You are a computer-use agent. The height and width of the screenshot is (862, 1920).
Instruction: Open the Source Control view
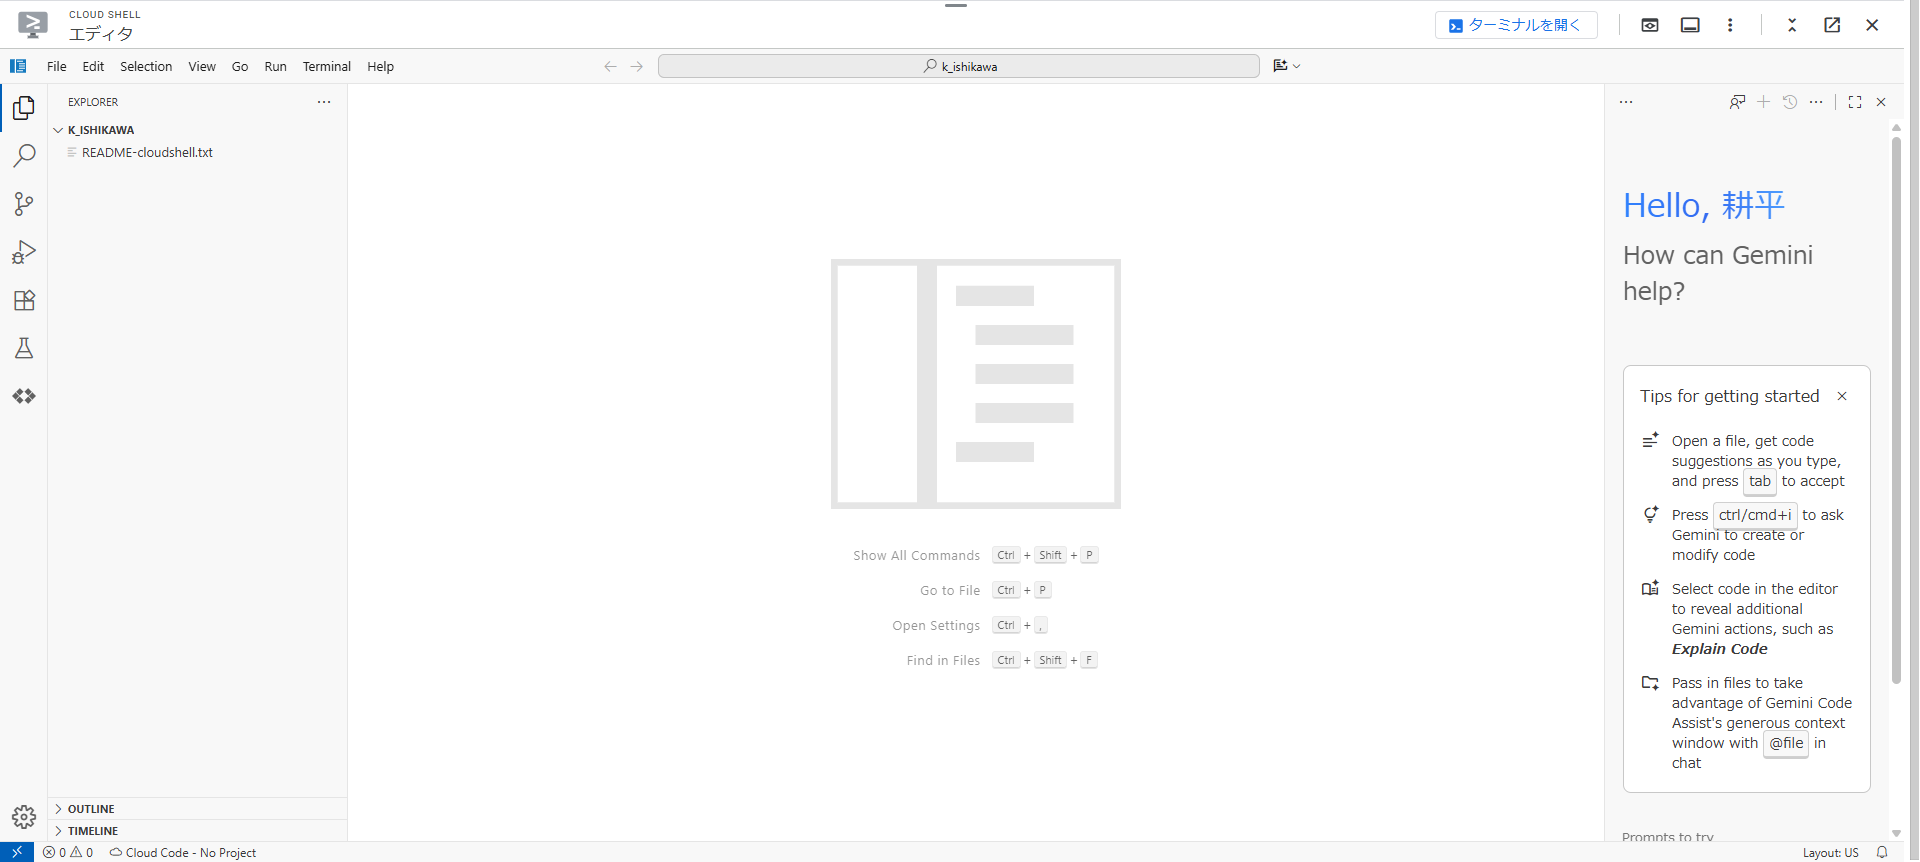coord(24,204)
